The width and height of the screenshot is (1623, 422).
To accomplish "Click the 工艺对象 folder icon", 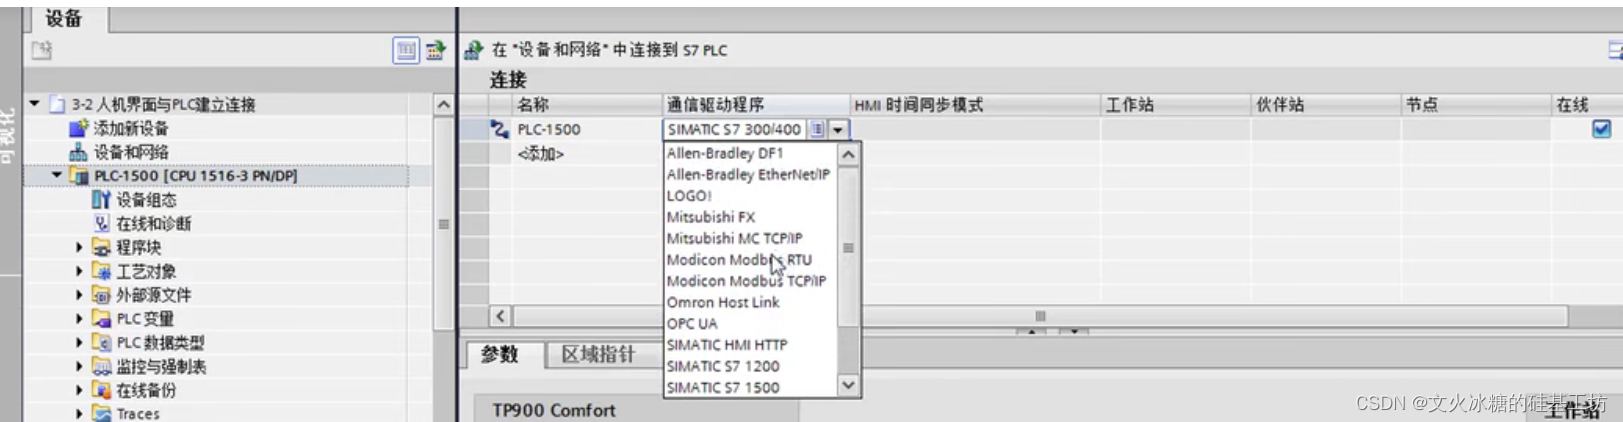I will point(101,271).
